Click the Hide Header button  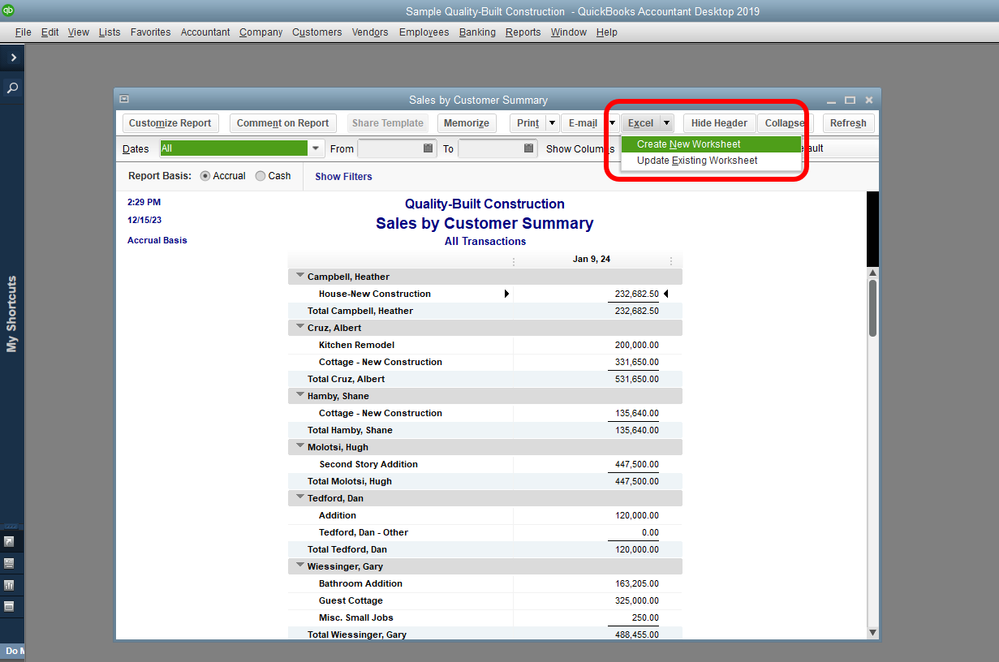tap(719, 123)
